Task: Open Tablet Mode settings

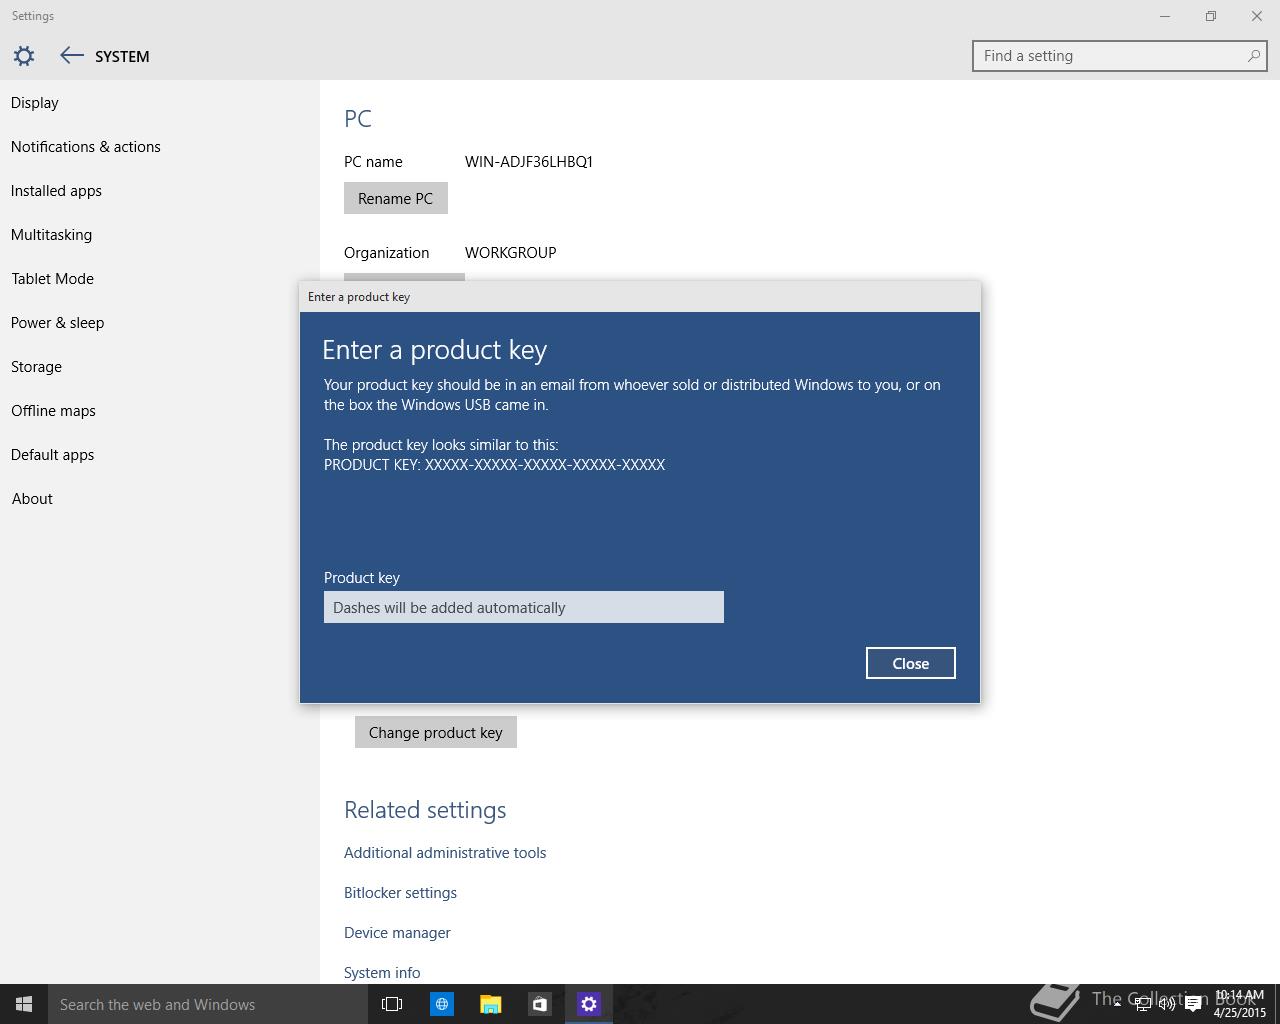Action: (x=160, y=279)
